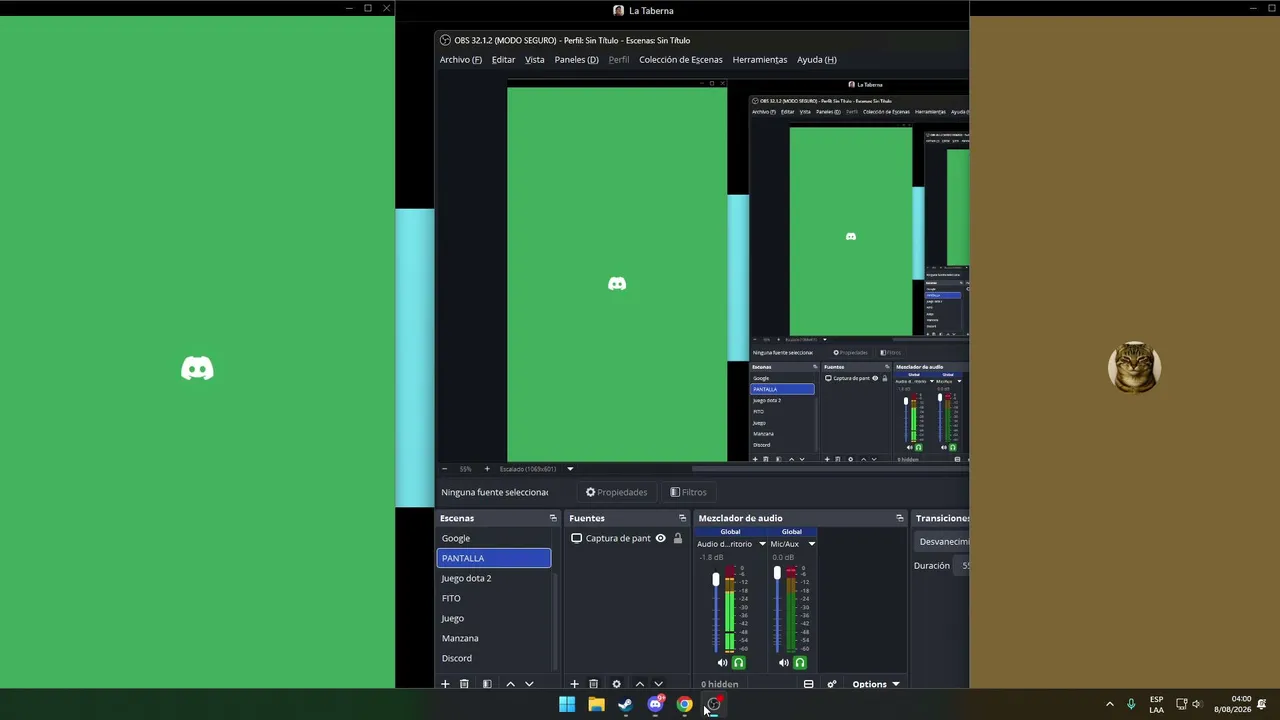The image size is (1280, 720).
Task: Click the preview horizontal scrollbar
Action: (x=830, y=468)
